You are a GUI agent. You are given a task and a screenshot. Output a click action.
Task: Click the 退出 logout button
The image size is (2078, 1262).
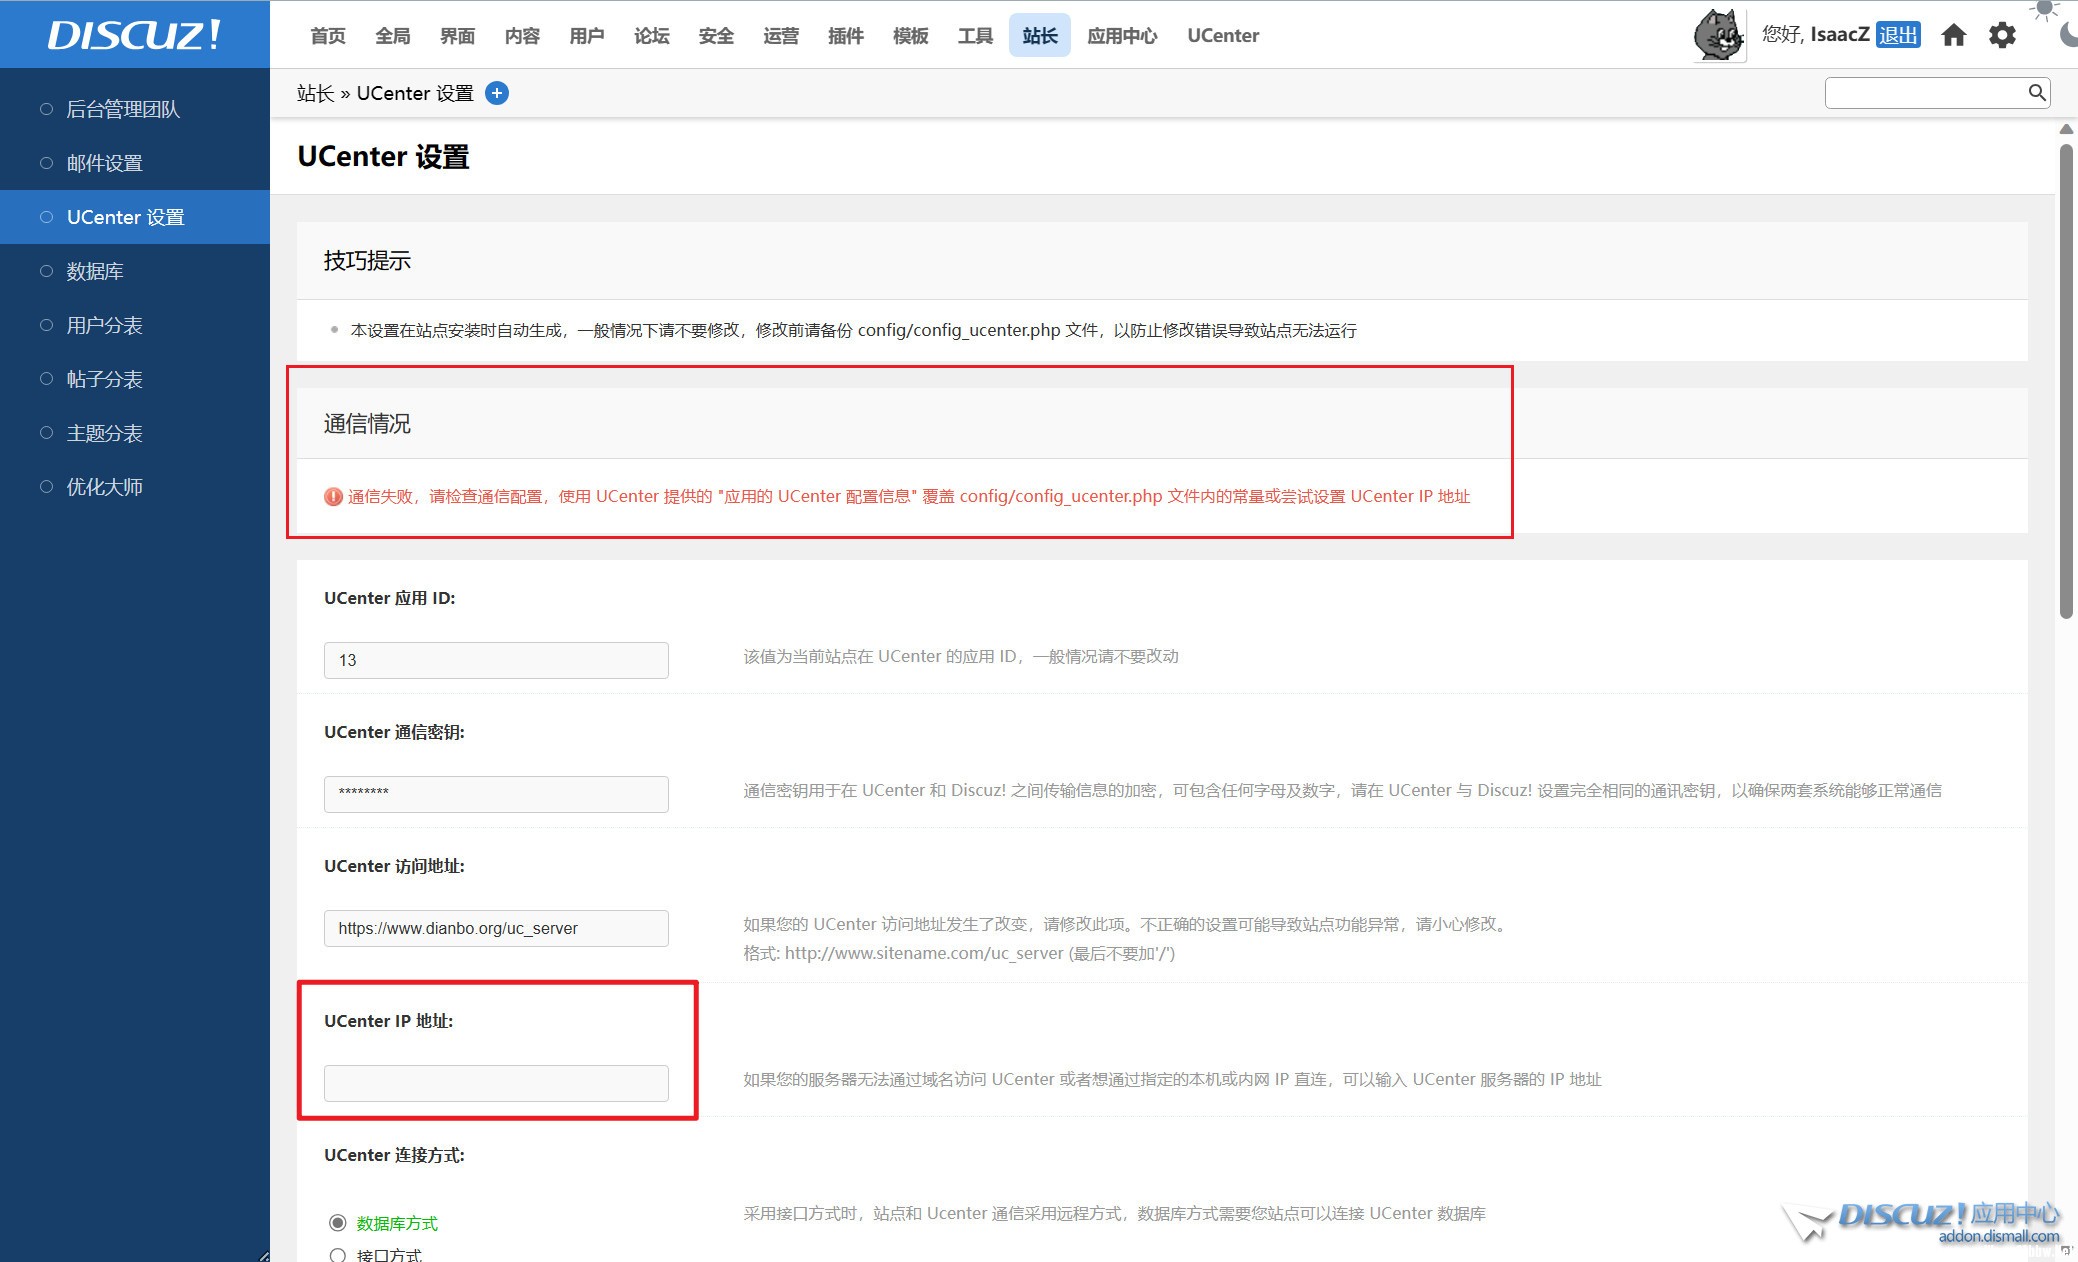pyautogui.click(x=1897, y=35)
